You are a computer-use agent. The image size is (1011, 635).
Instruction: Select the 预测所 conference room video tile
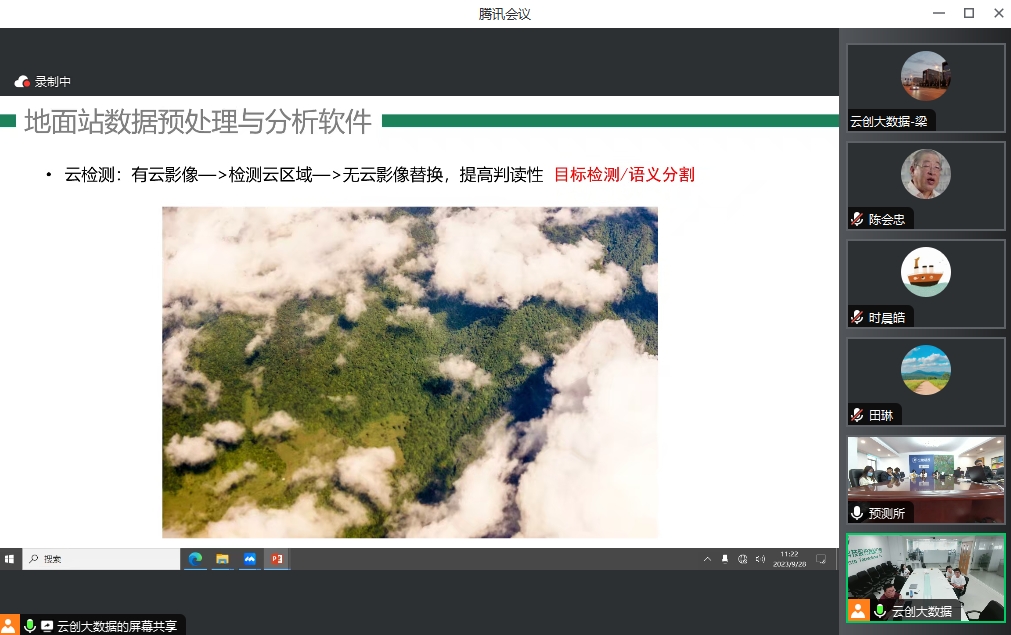pos(926,479)
